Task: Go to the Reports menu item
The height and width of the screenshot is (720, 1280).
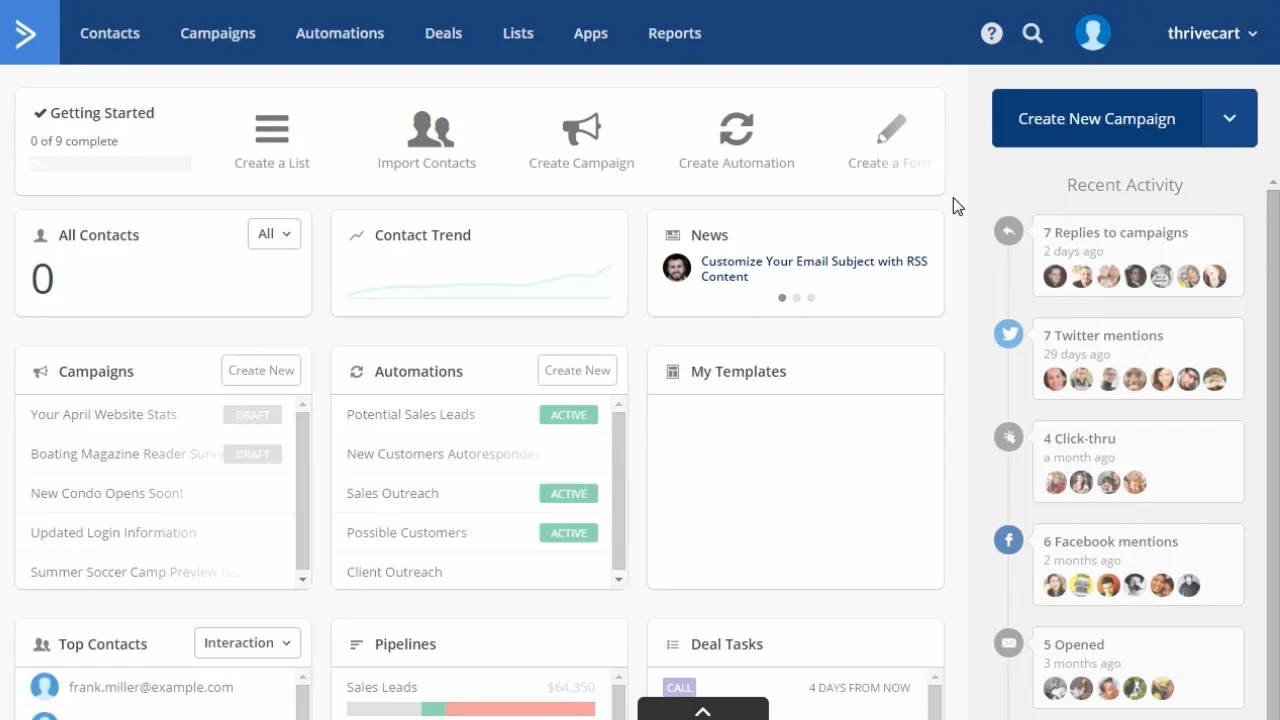Action: (674, 33)
